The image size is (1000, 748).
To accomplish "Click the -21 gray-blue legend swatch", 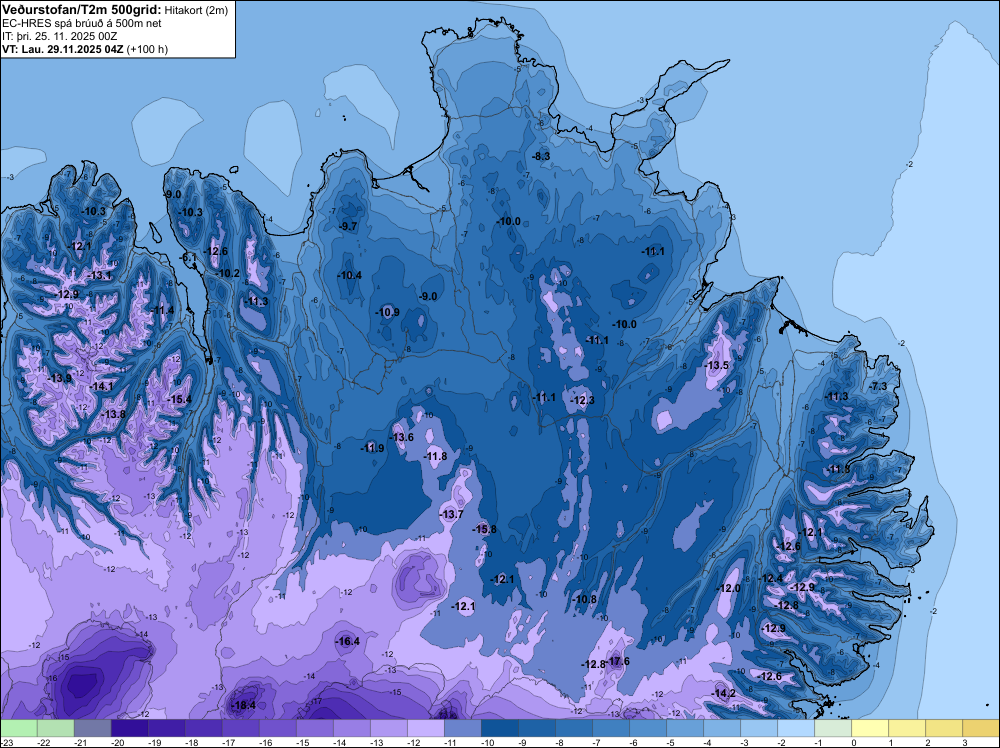I will (x=92, y=728).
